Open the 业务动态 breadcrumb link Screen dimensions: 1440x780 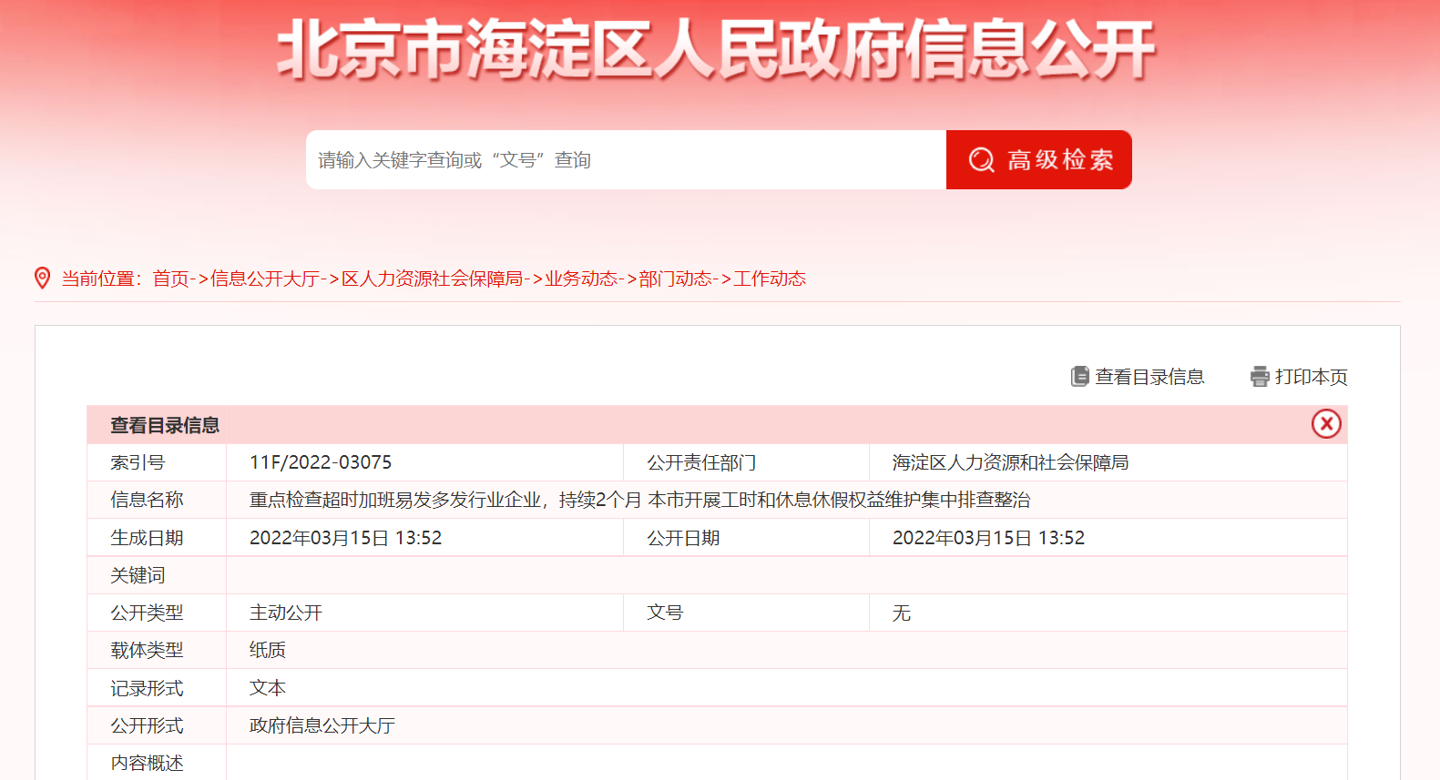(x=581, y=279)
